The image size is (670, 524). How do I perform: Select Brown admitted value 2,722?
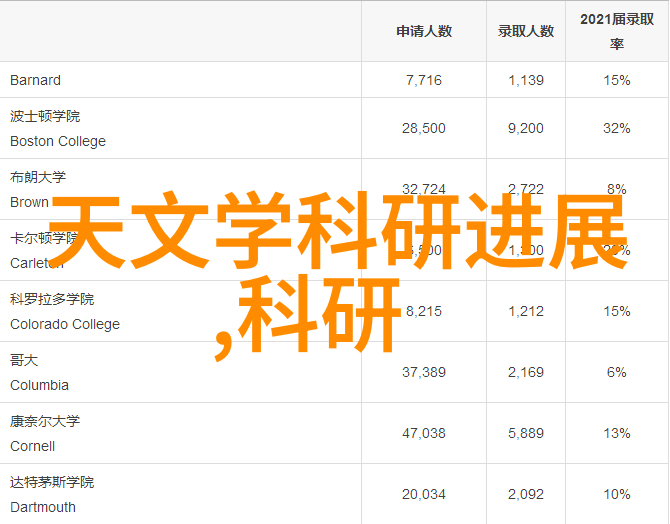point(526,188)
